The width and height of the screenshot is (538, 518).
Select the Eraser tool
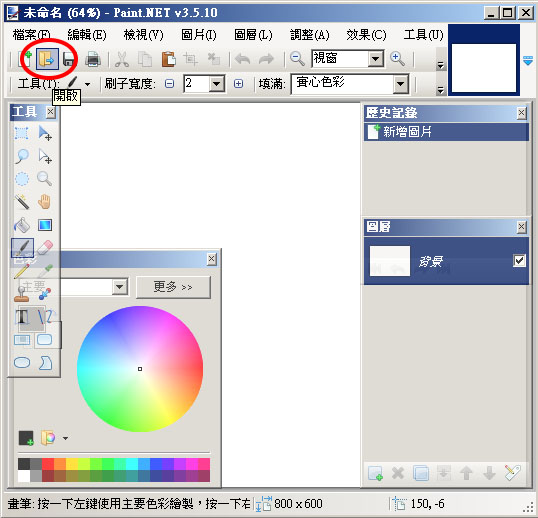[x=45, y=247]
